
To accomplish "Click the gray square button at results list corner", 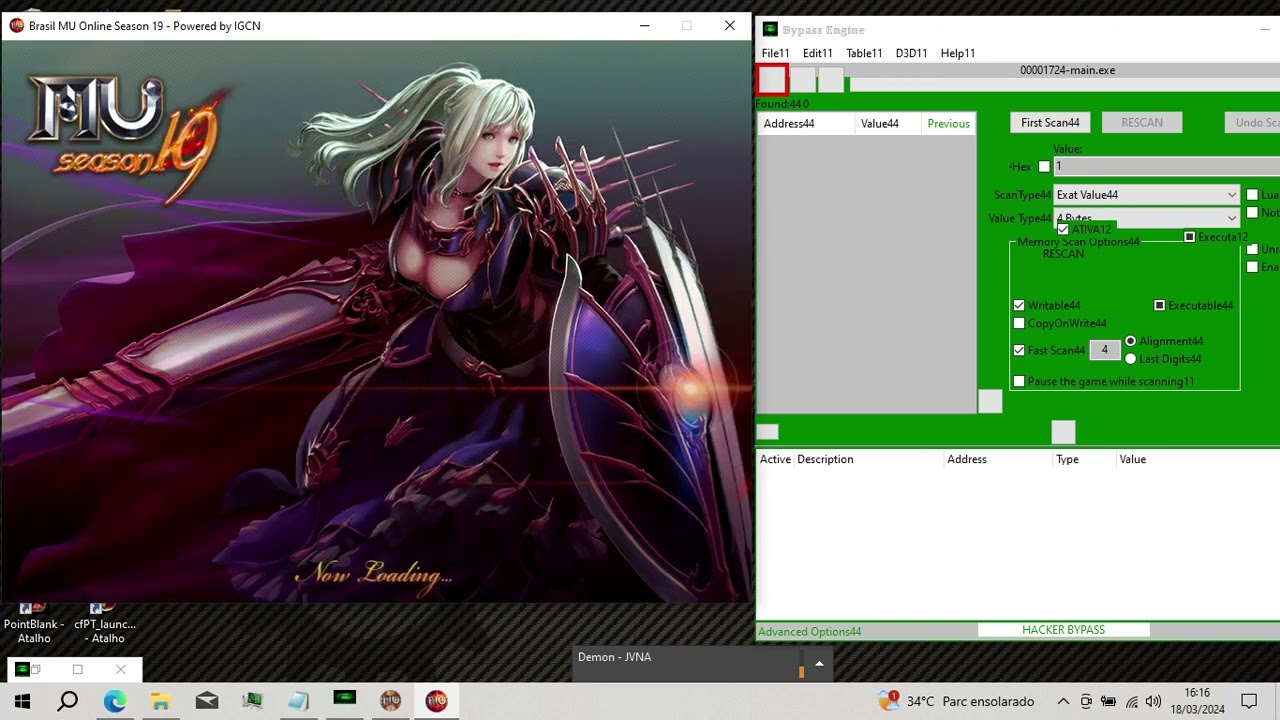I will coord(990,401).
